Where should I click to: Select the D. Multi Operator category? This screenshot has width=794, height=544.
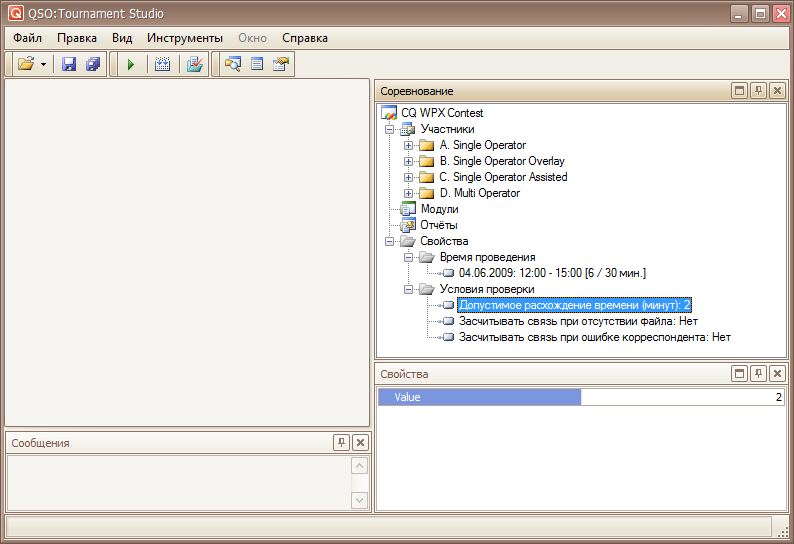click(x=479, y=193)
